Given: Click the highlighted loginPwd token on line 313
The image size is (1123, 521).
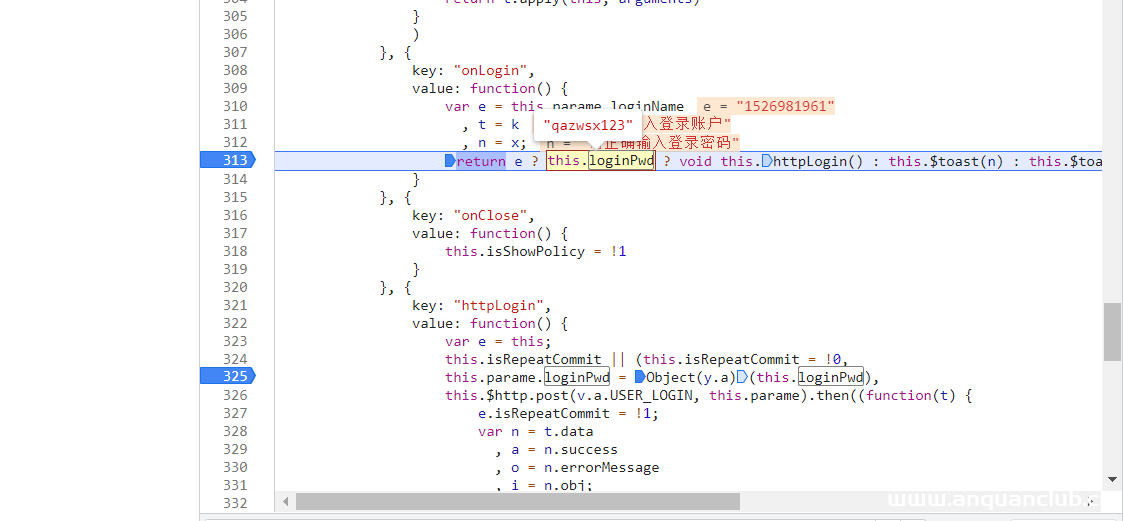Looking at the screenshot, I should click(621, 161).
